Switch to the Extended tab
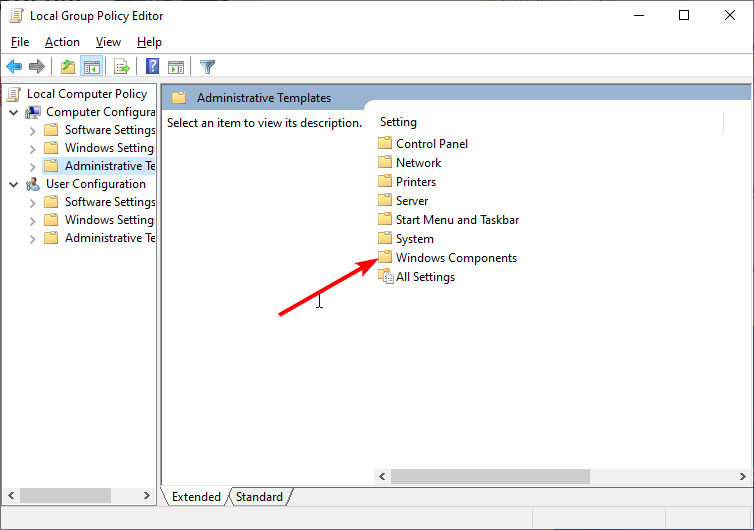 pos(196,496)
